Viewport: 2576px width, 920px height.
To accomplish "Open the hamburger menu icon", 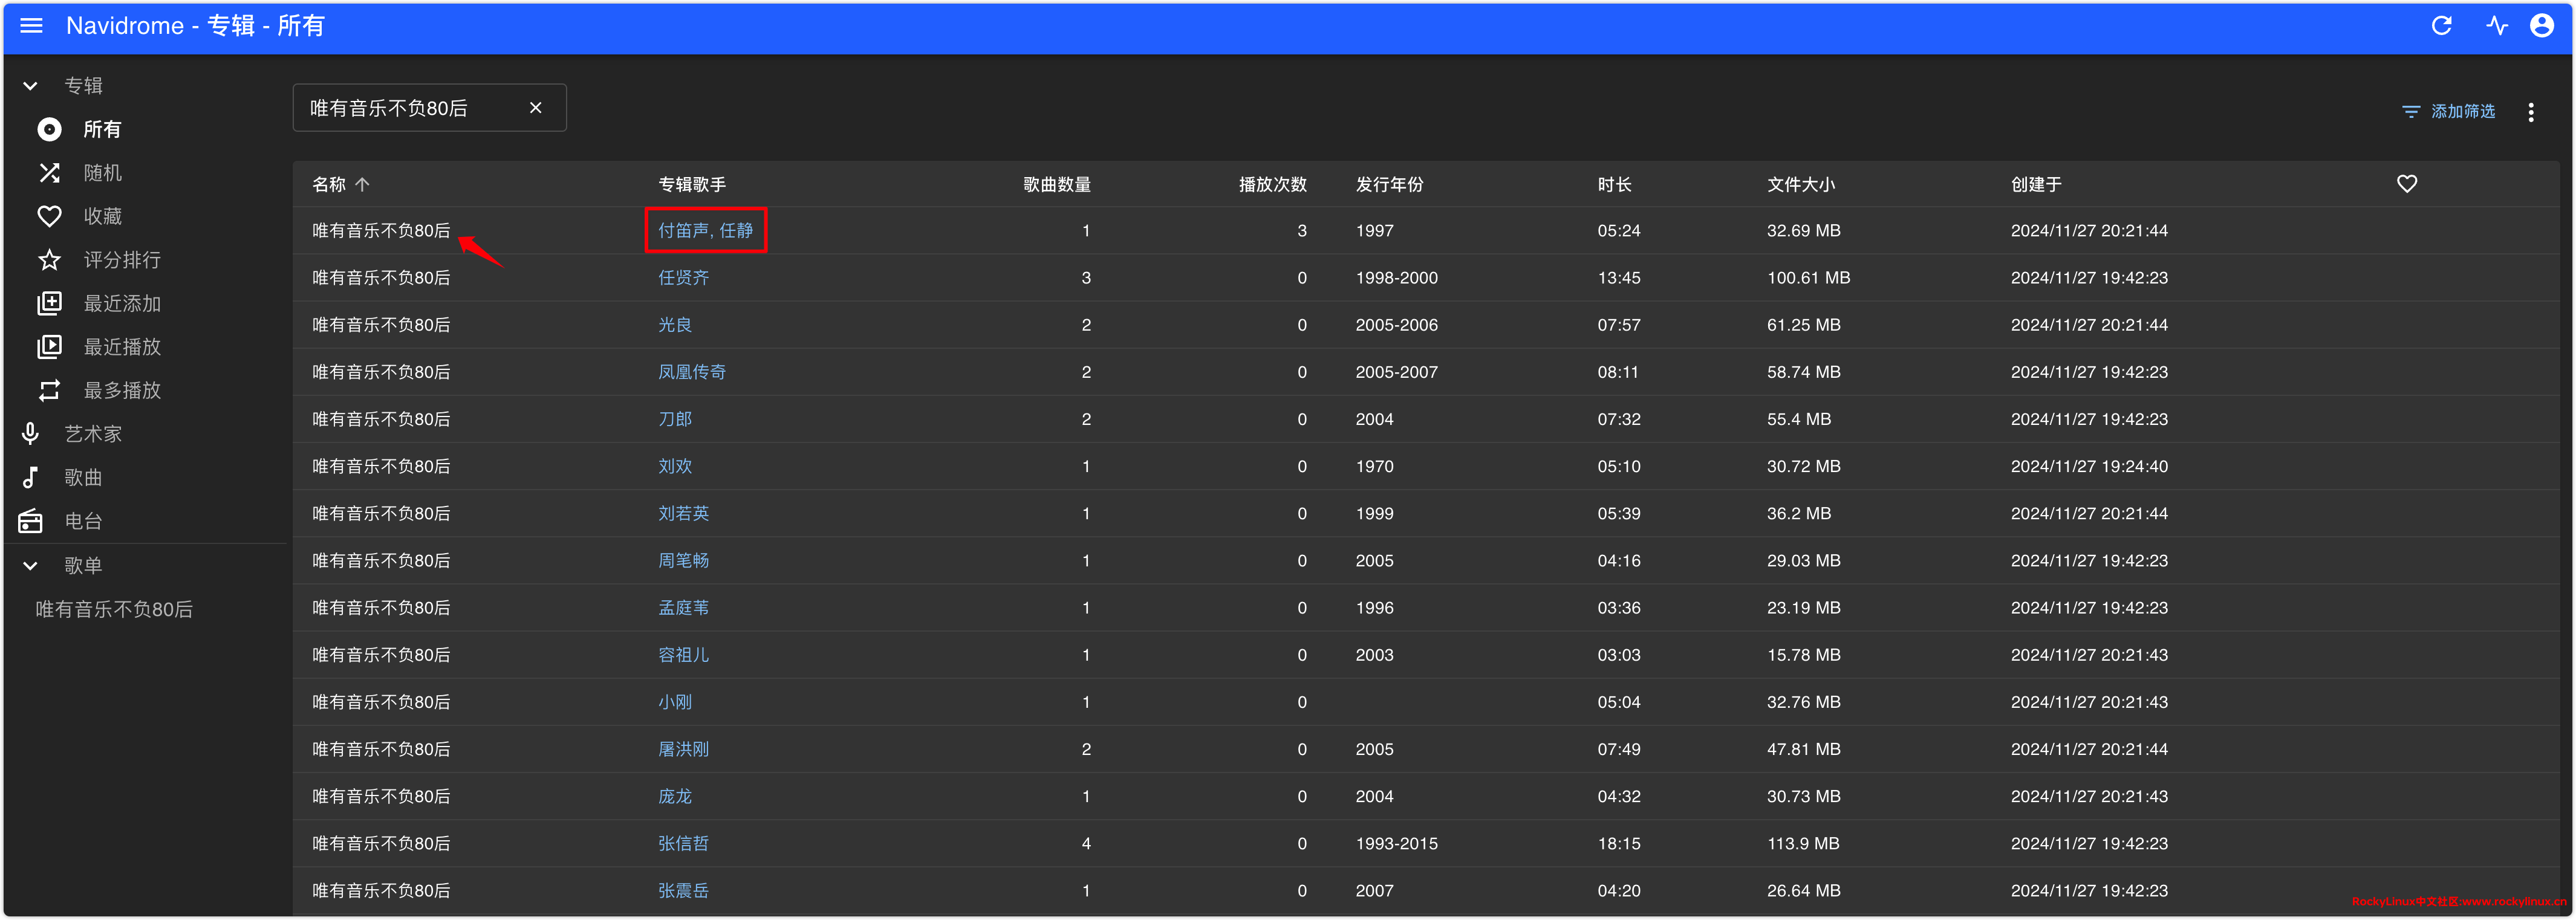I will 31,26.
